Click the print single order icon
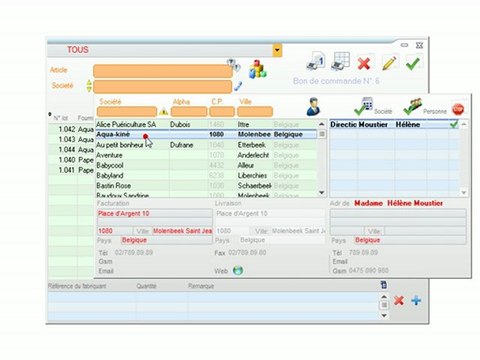Screen dimensions: 480x360 click(x=316, y=61)
